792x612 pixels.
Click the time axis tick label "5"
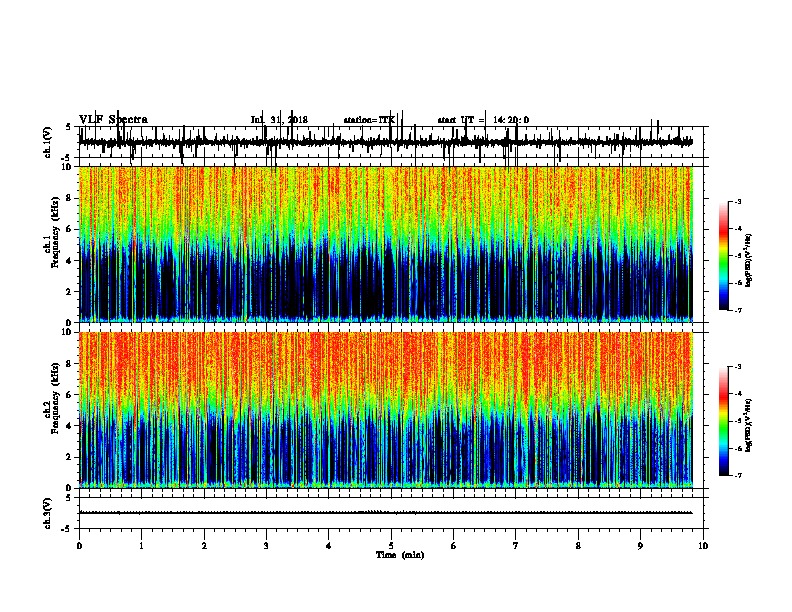pos(391,545)
